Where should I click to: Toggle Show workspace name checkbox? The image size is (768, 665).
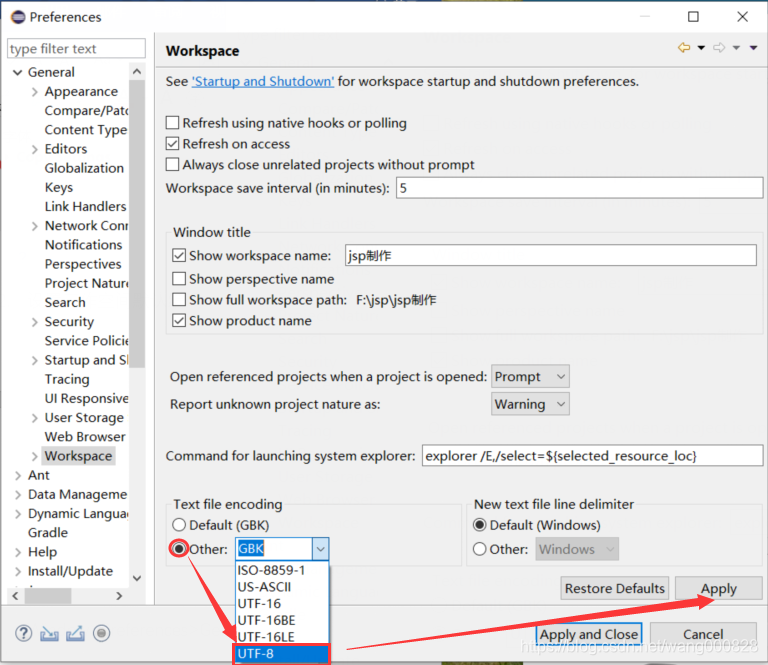pos(179,256)
